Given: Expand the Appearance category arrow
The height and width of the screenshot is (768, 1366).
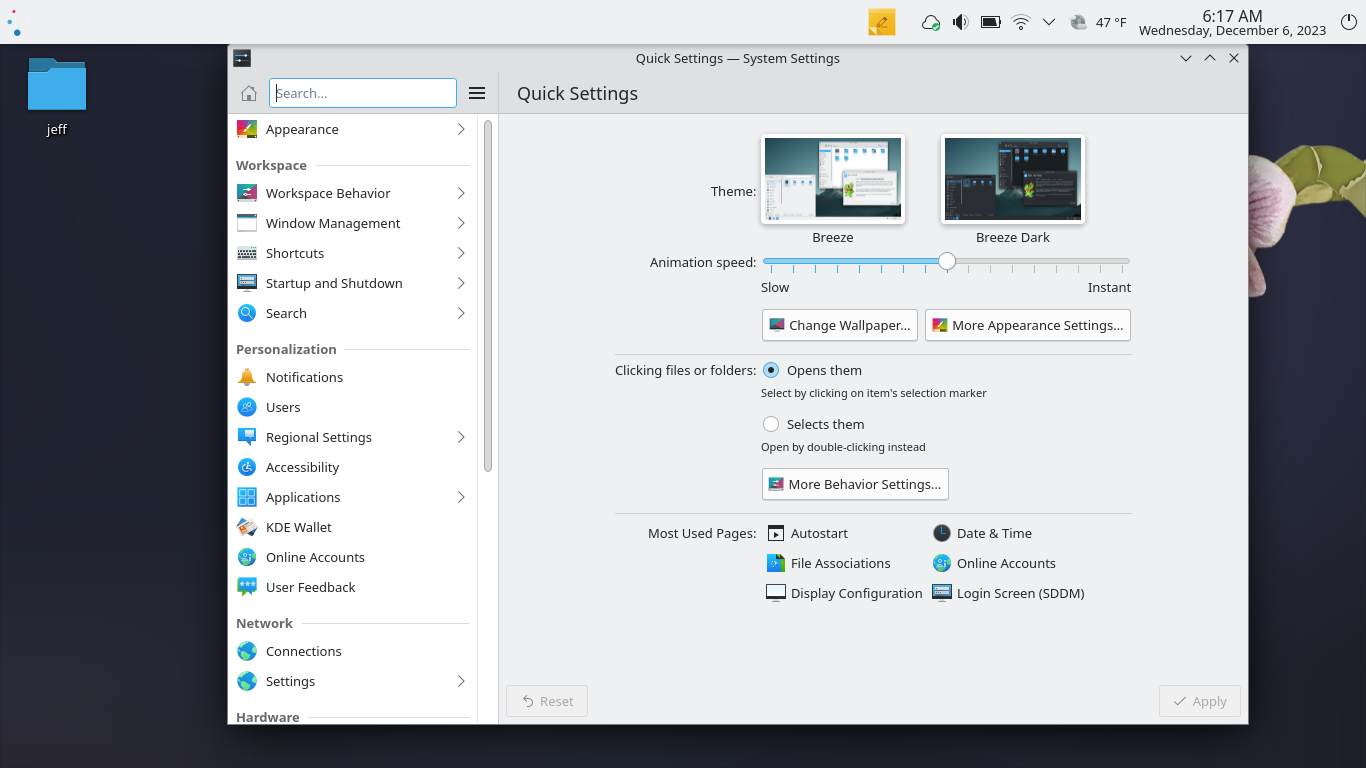Looking at the screenshot, I should pyautogui.click(x=461, y=129).
